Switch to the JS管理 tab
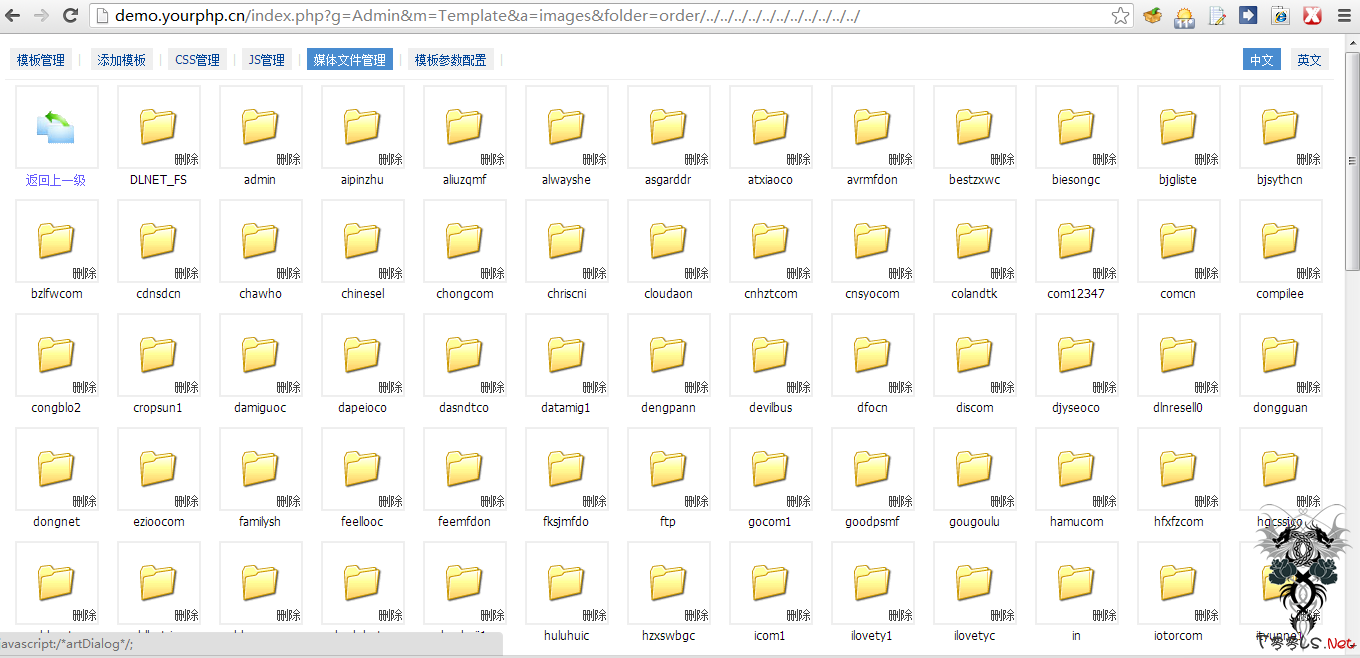This screenshot has height=658, width=1360. [x=267, y=60]
